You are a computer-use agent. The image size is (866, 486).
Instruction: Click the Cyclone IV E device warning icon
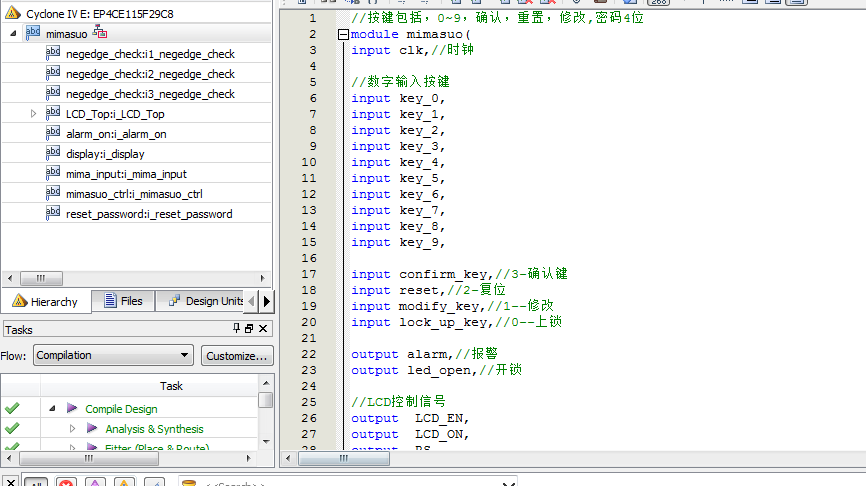click(x=13, y=14)
